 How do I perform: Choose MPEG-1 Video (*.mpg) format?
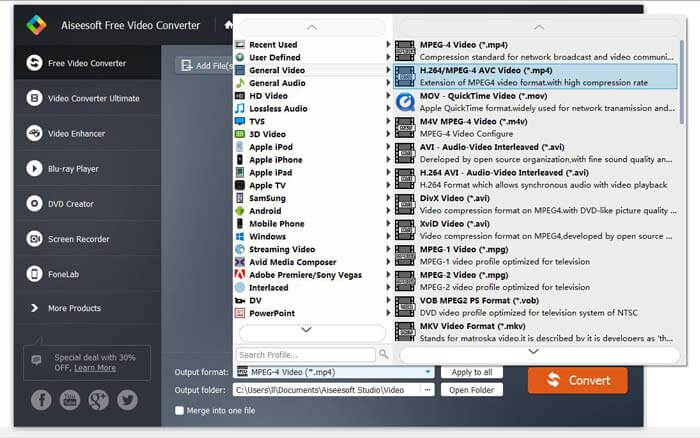(536, 255)
